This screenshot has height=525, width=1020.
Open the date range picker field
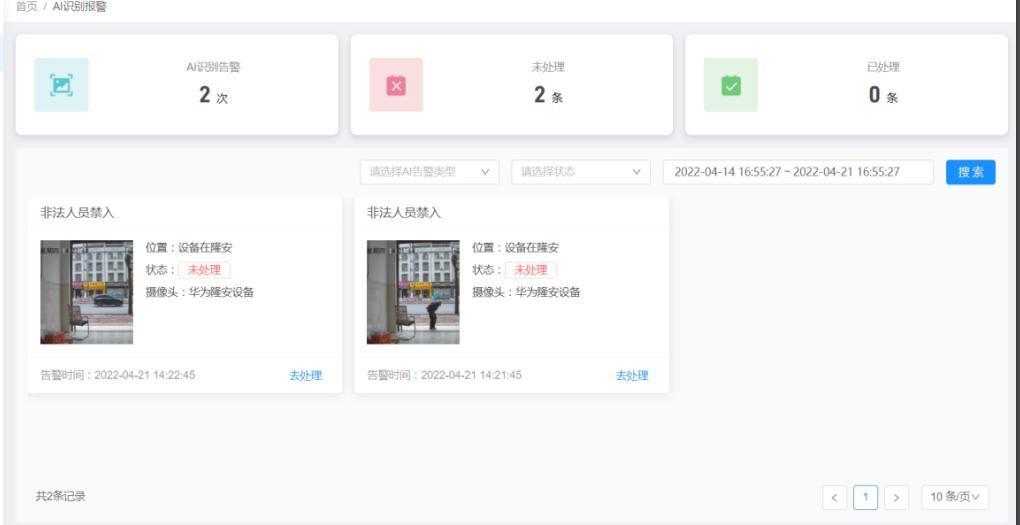tap(797, 172)
